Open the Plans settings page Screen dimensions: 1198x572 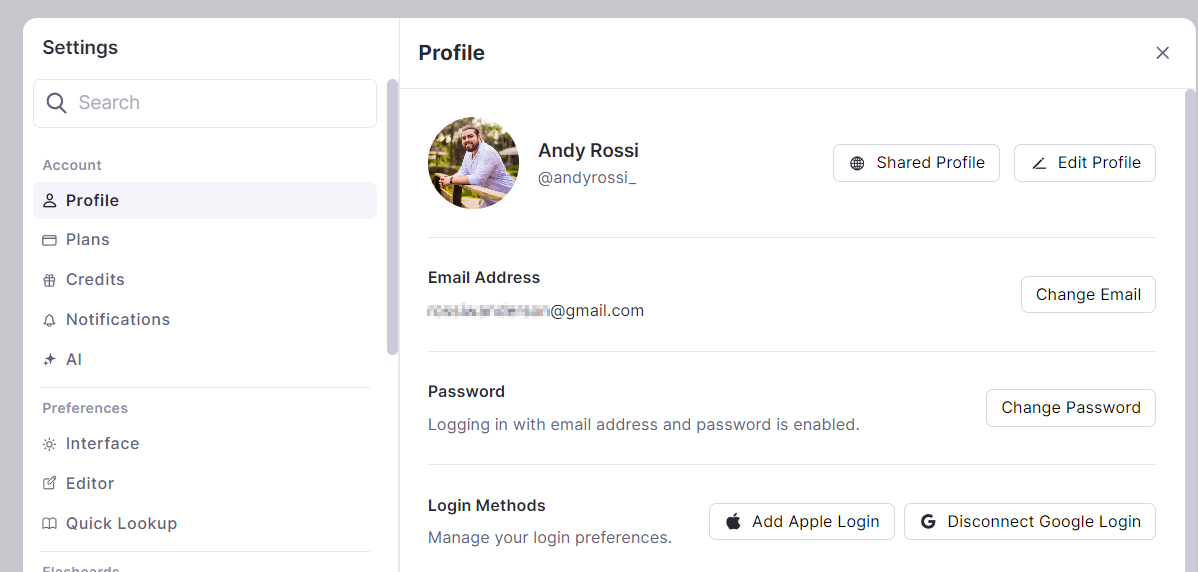88,240
